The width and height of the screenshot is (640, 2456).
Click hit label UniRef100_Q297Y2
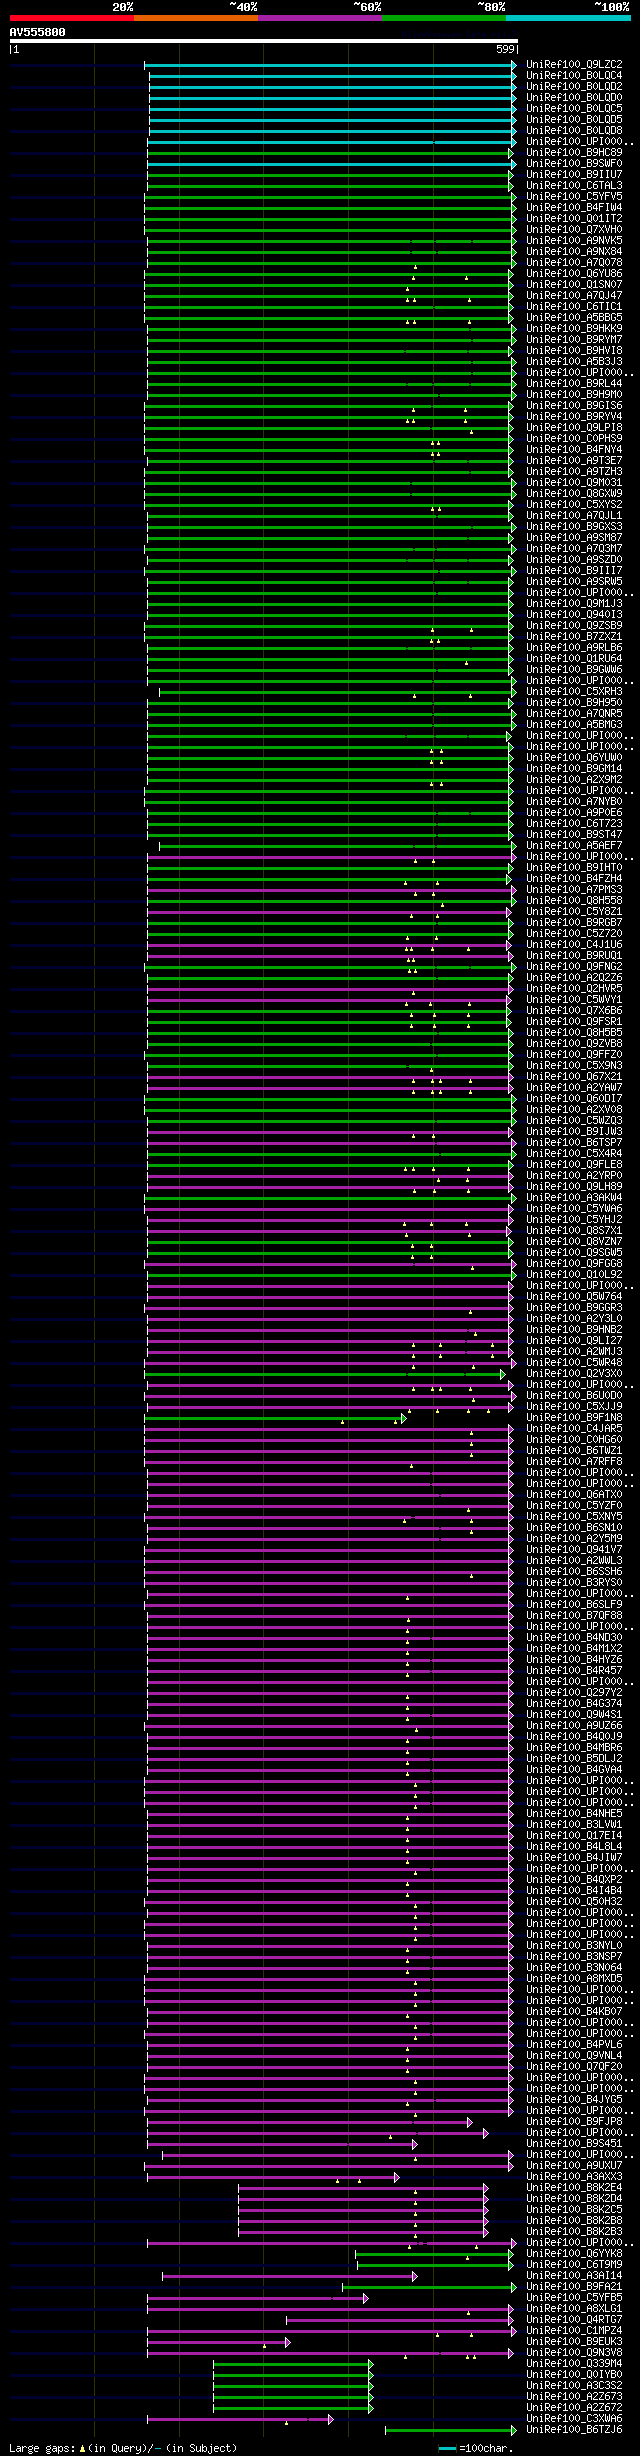point(574,1693)
